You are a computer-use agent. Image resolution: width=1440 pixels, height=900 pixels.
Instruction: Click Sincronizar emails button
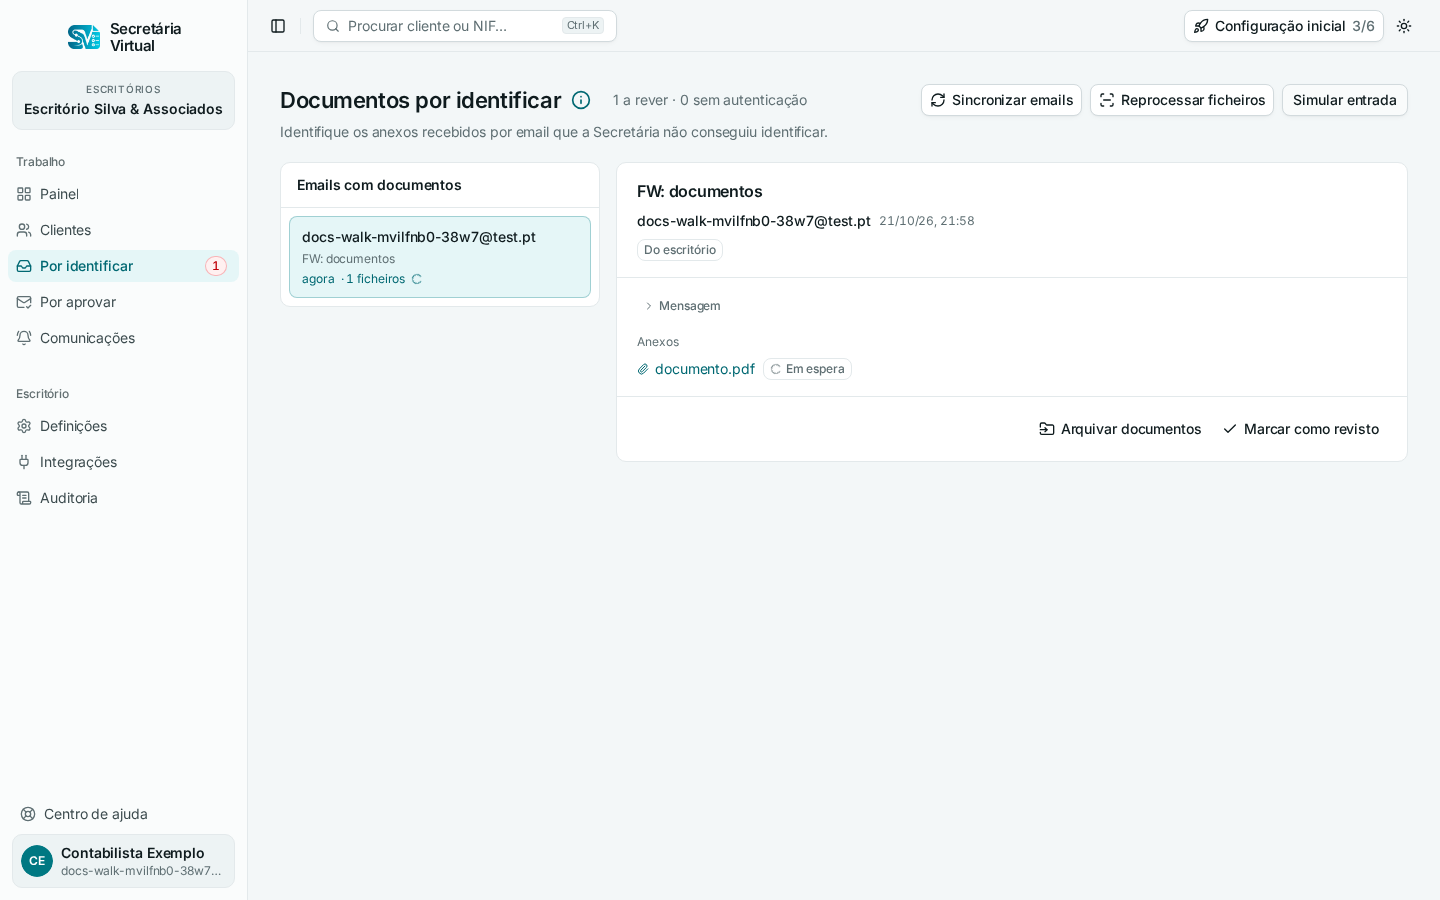click(x=1001, y=100)
